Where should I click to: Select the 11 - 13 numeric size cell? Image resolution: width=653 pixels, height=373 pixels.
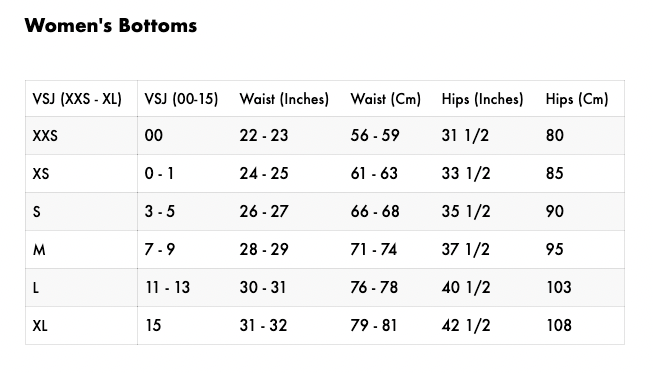167,288
